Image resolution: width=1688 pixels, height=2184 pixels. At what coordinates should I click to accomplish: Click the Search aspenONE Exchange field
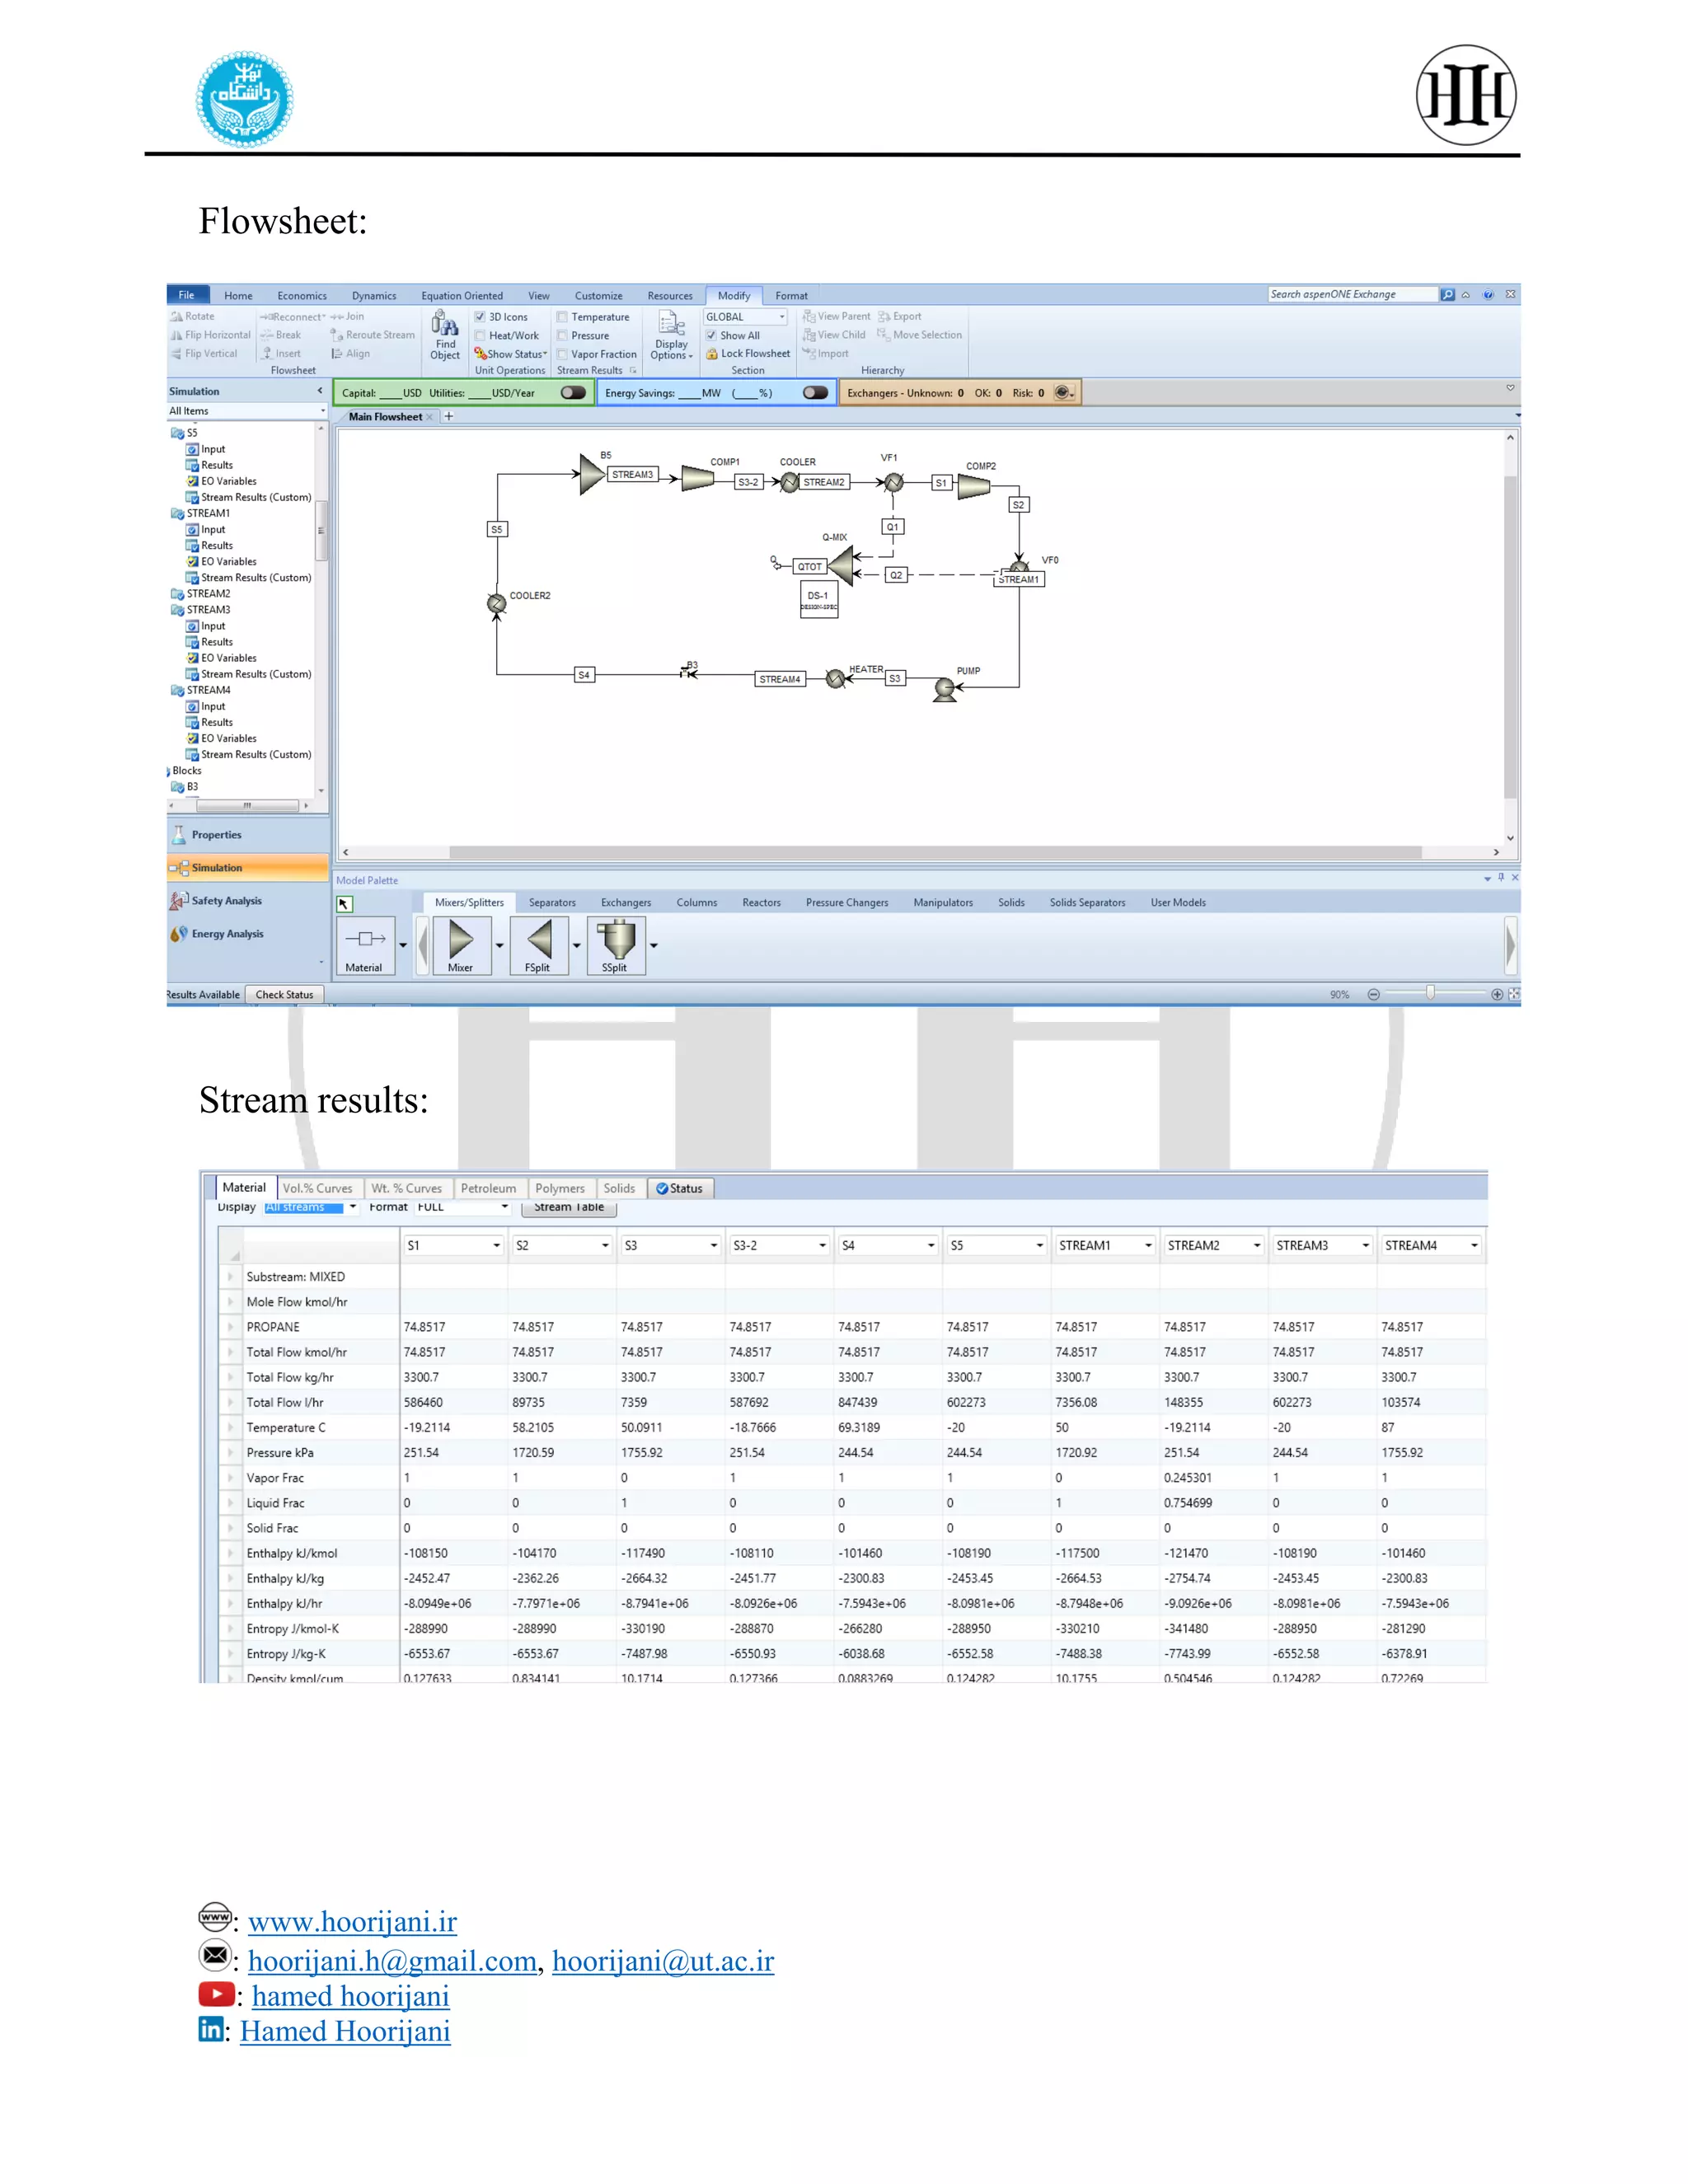coord(1352,295)
